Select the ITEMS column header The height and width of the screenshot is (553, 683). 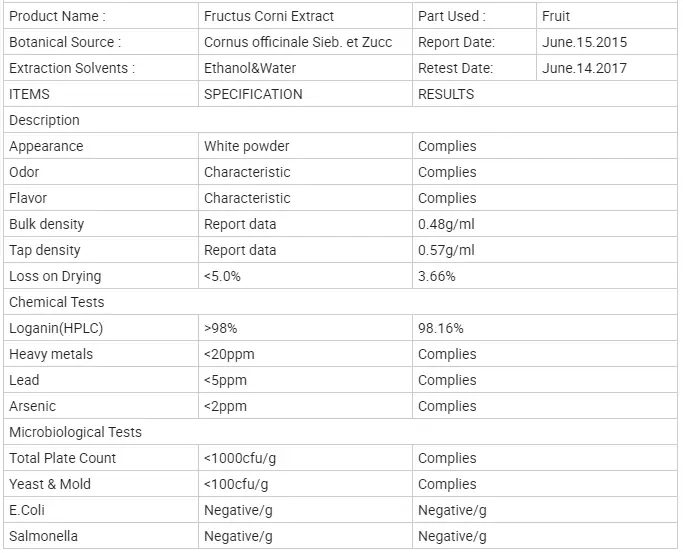(x=29, y=94)
